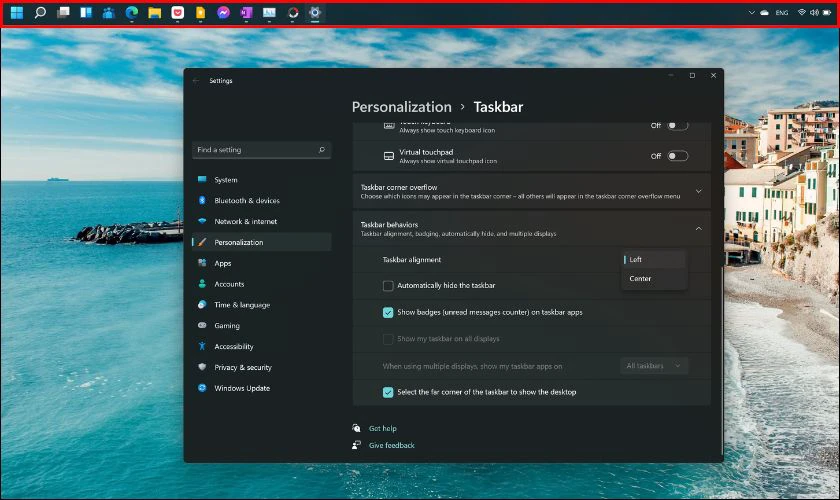Select Personalization in the sidebar
840x500 pixels.
[x=261, y=242]
